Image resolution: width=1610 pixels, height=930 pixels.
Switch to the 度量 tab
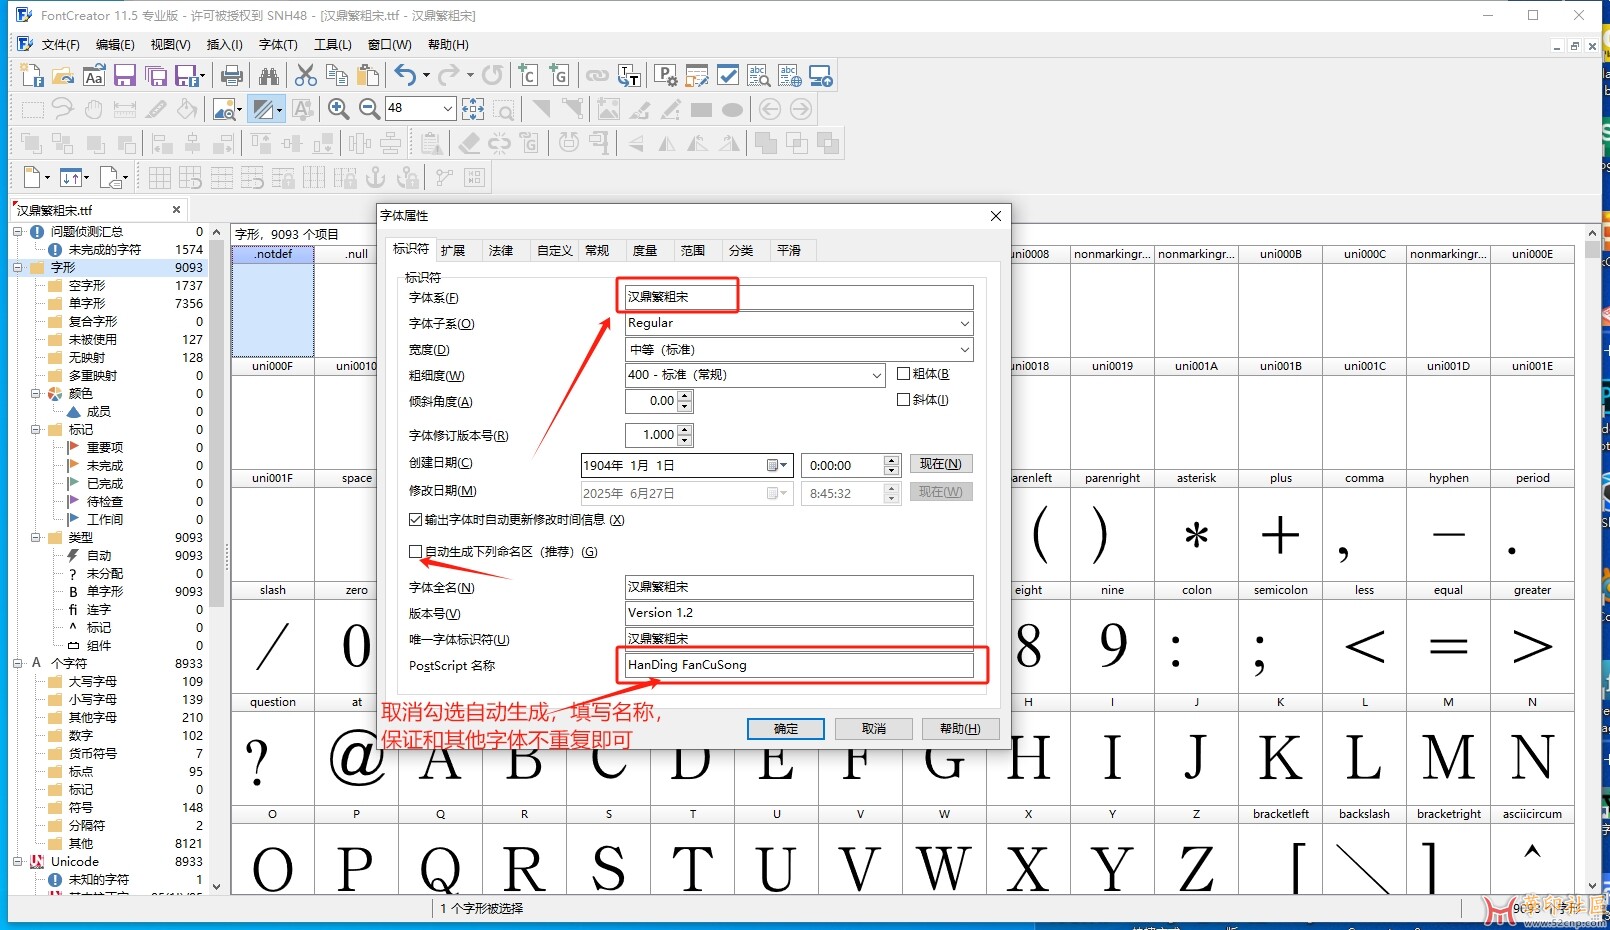[645, 251]
